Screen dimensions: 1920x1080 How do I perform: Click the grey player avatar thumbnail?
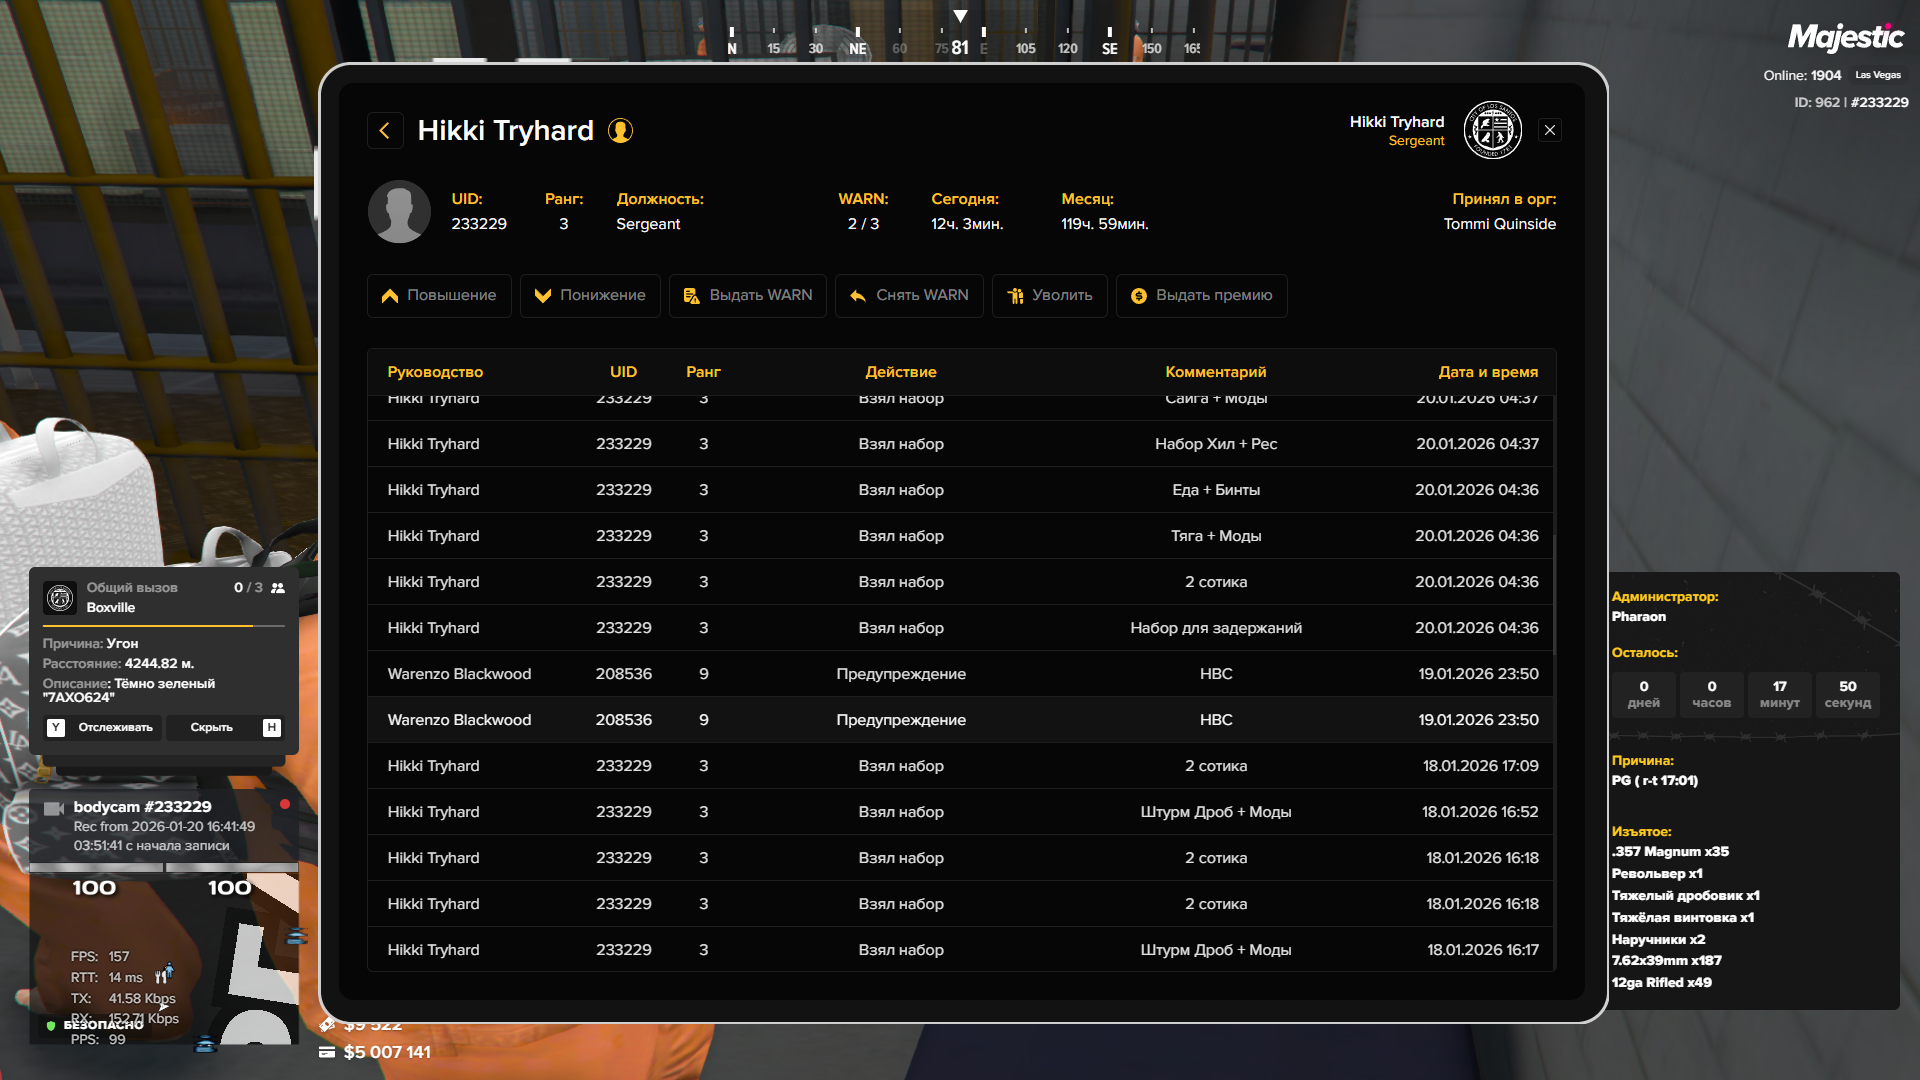point(399,212)
